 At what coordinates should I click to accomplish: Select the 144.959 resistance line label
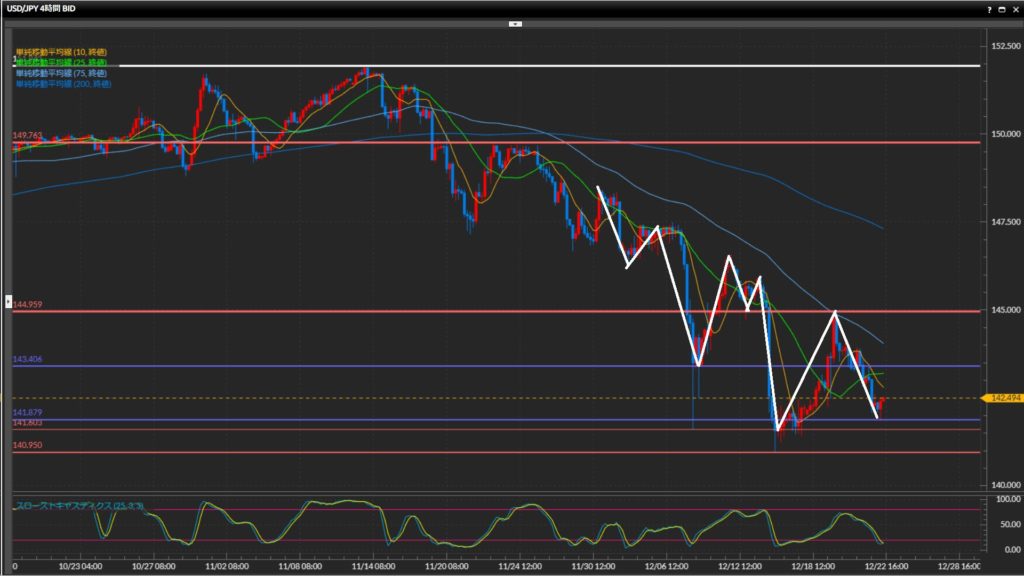[x=28, y=304]
